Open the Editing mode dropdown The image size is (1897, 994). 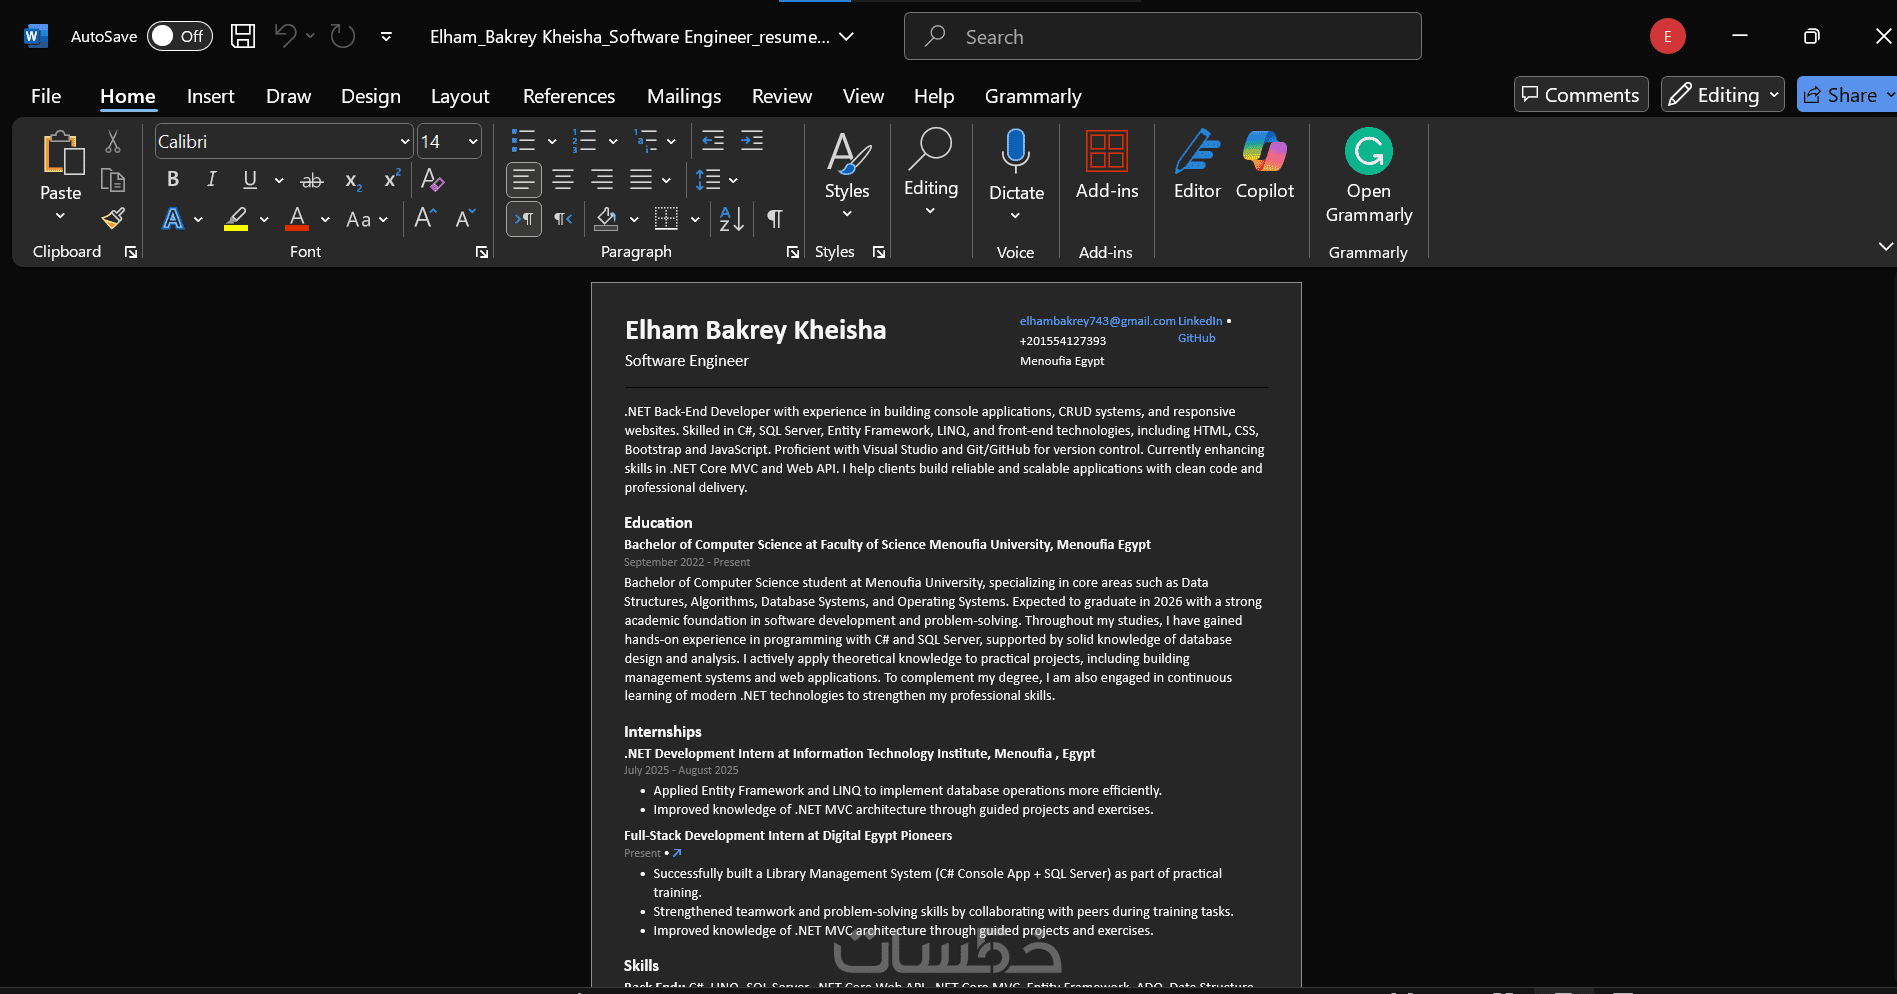(1722, 95)
